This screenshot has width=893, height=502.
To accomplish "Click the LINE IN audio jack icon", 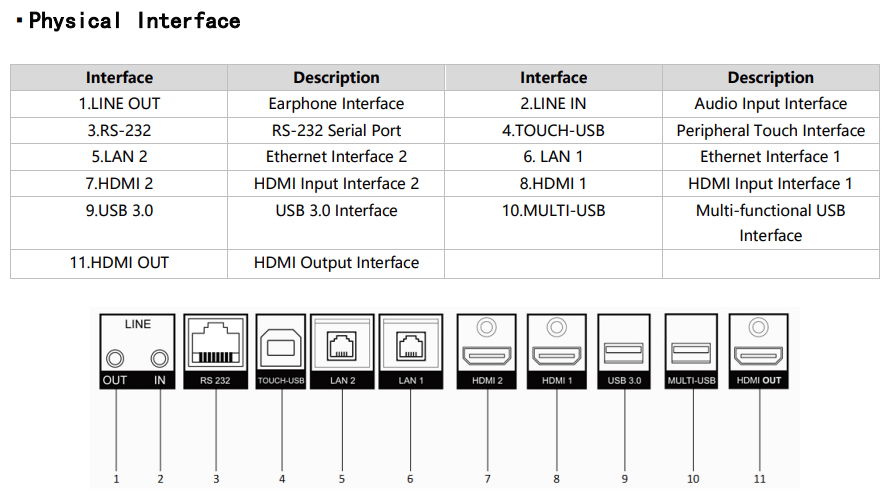I will (159, 358).
